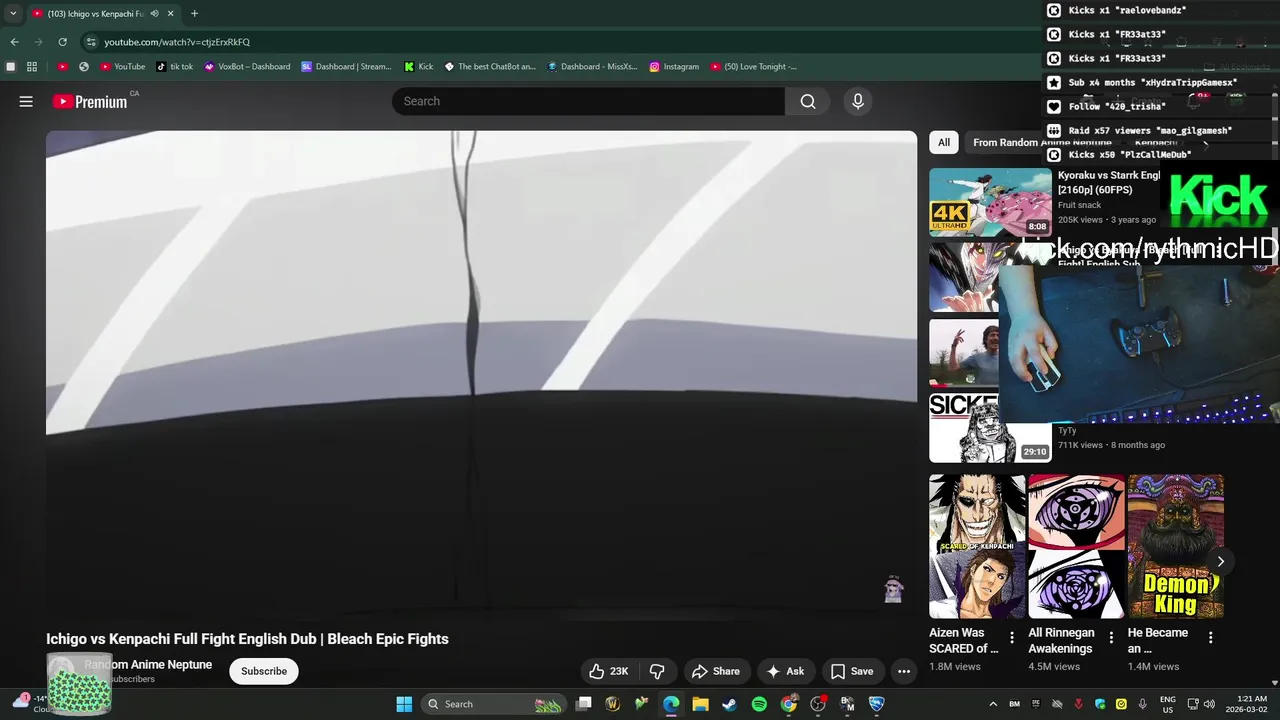Open Aizen Was SCARED of Kenpachi short
The width and height of the screenshot is (1280, 720).
click(977, 546)
